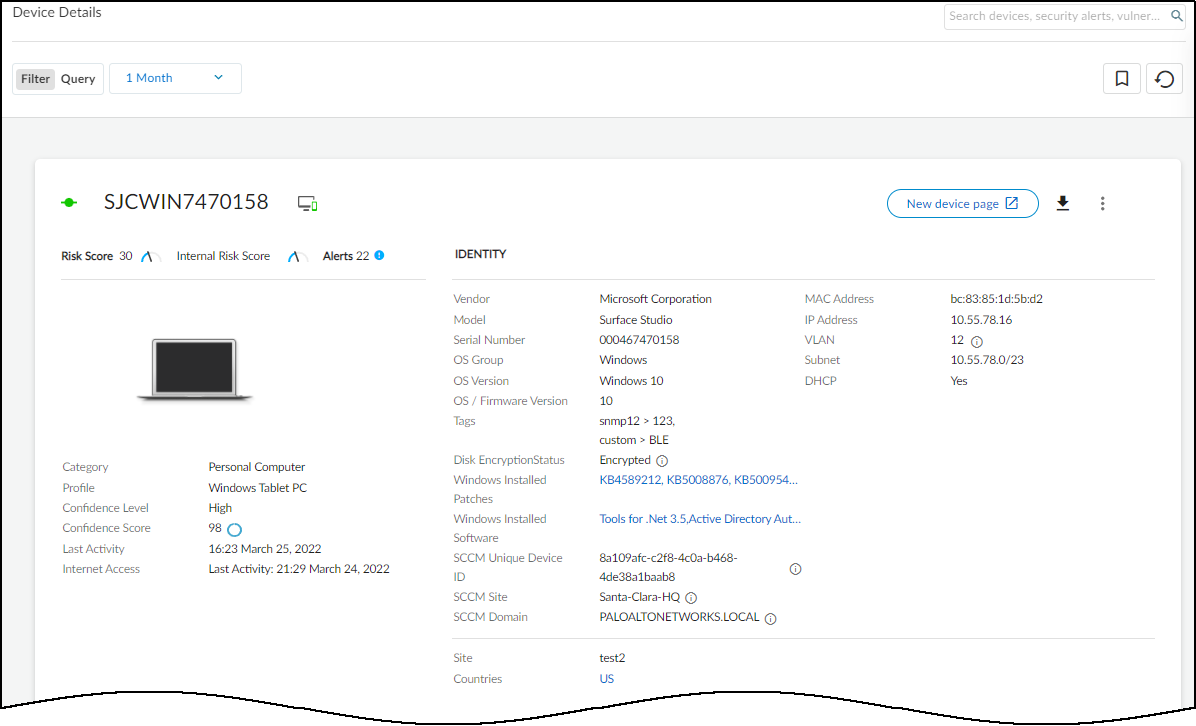Click the info icon next to Alerts 22

tap(379, 256)
